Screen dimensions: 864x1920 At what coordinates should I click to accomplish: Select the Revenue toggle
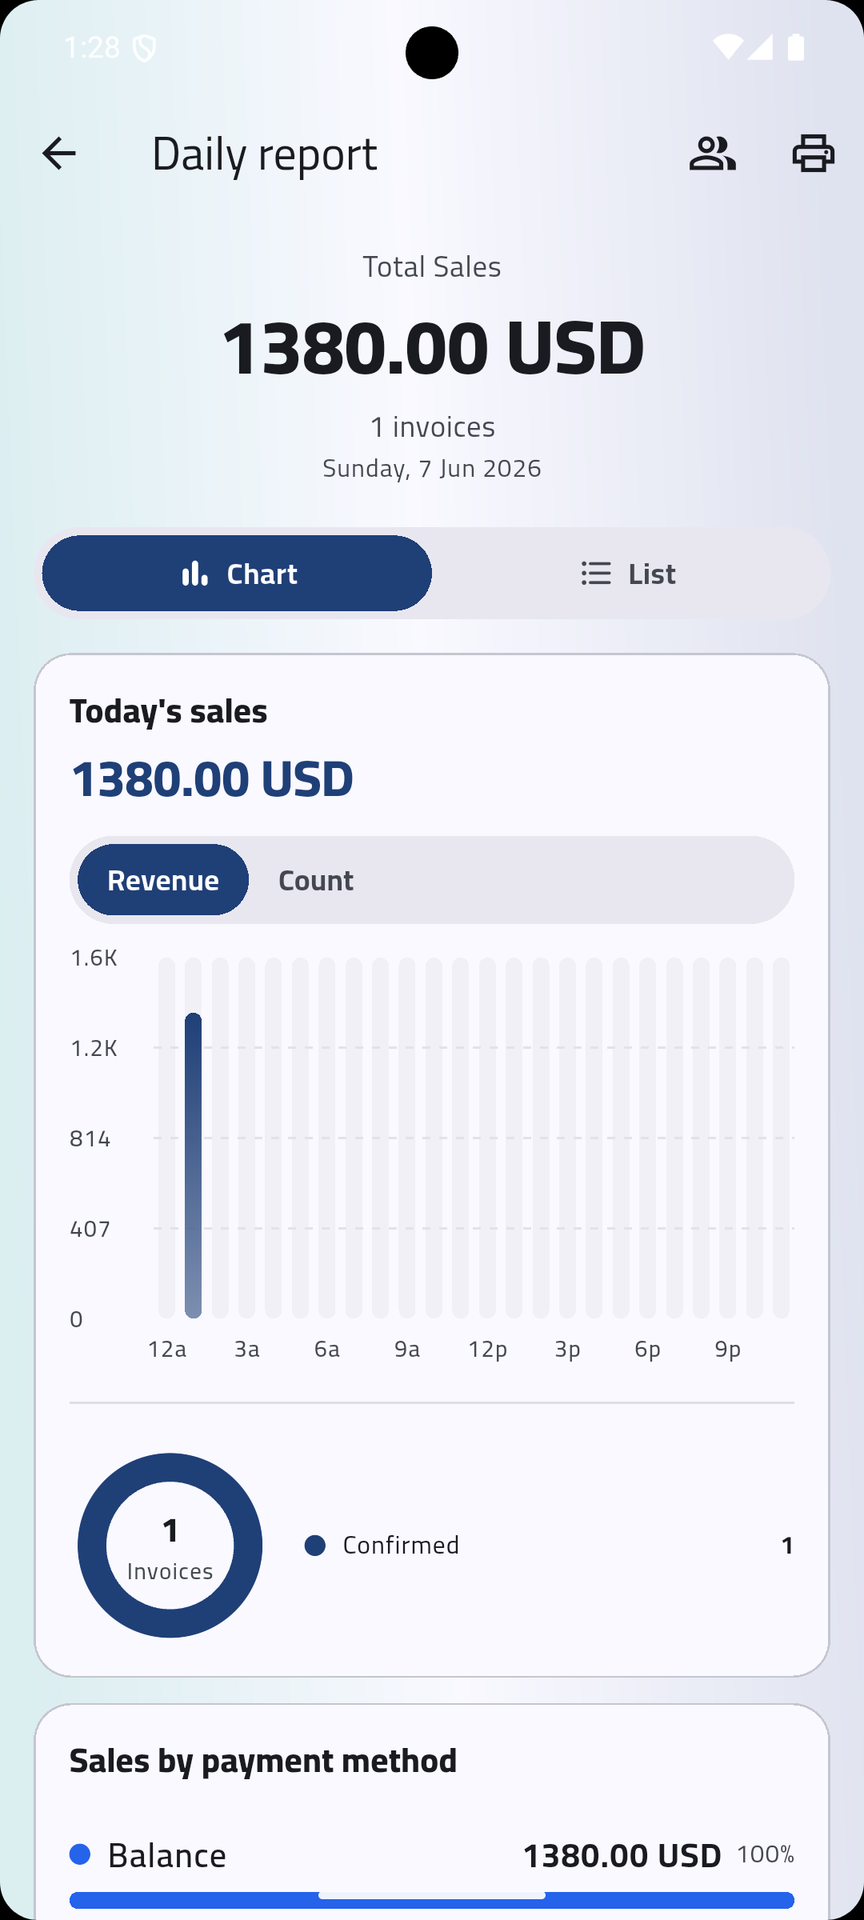(163, 880)
